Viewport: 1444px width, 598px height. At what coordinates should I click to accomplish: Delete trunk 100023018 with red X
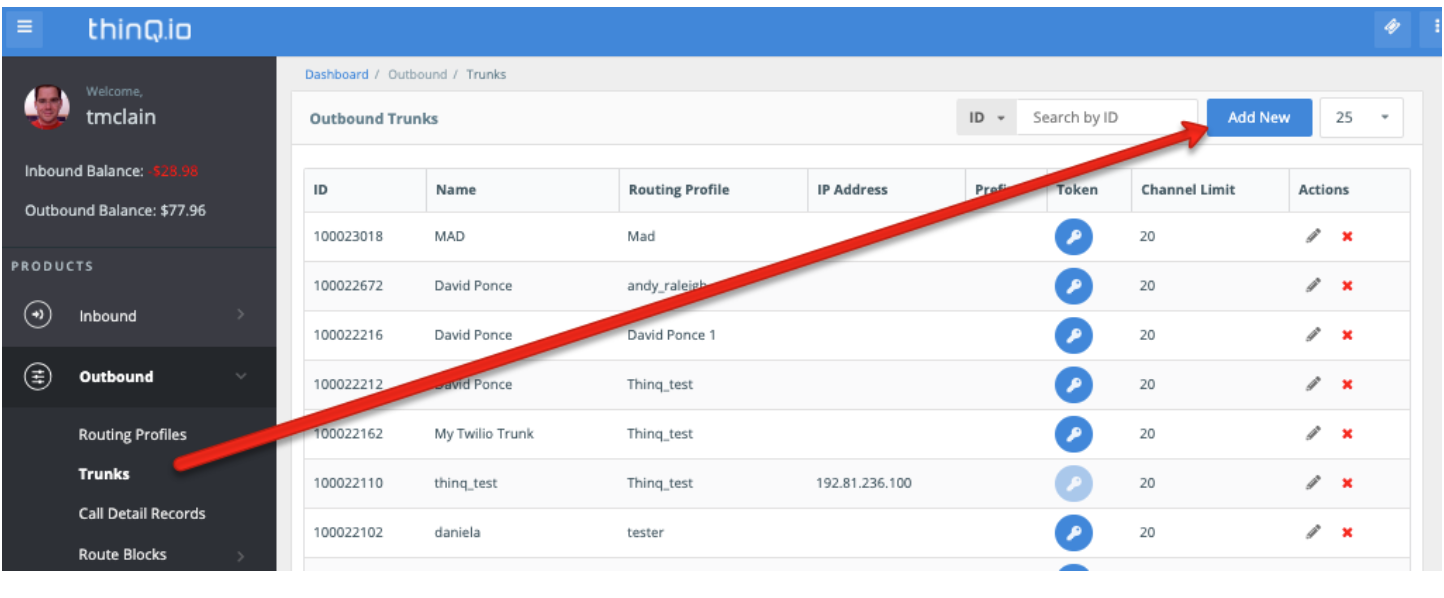coord(1348,236)
